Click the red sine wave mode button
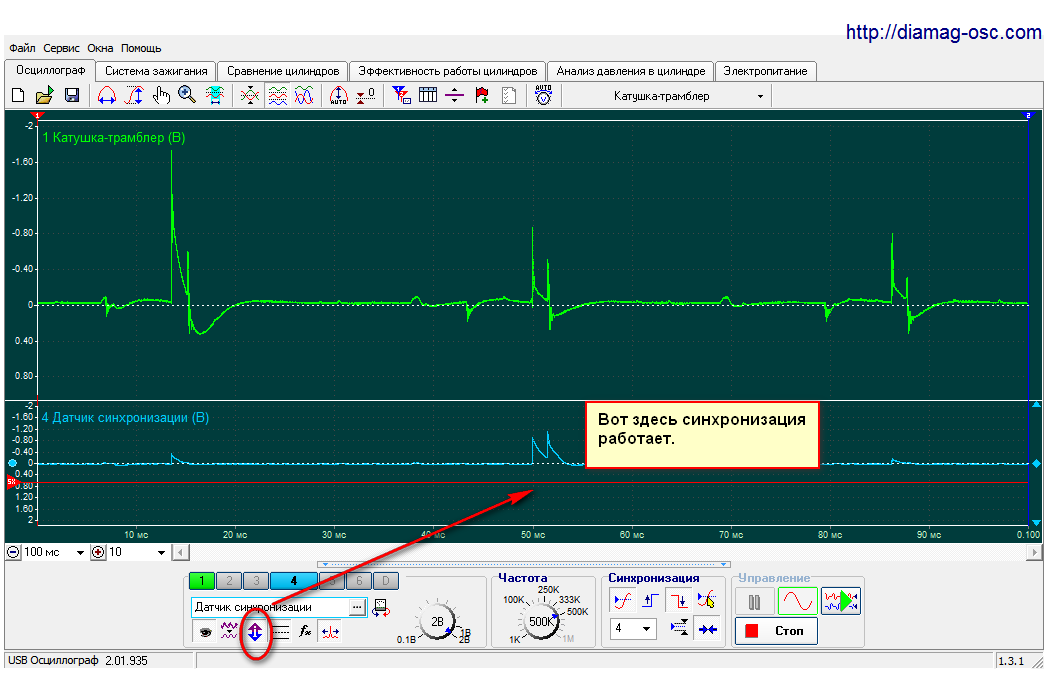Image resolution: width=1056 pixels, height=673 pixels. pyautogui.click(x=797, y=601)
